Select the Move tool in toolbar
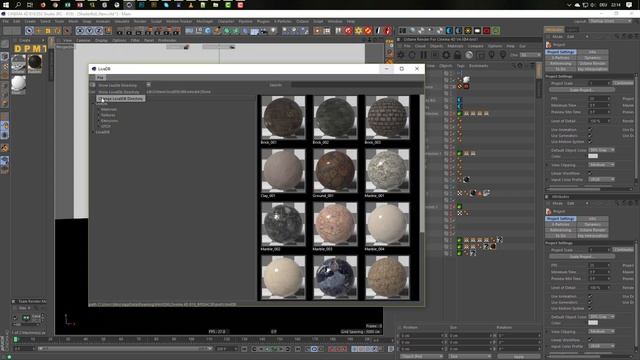Screen dimensions: 640x360 (38, 31)
